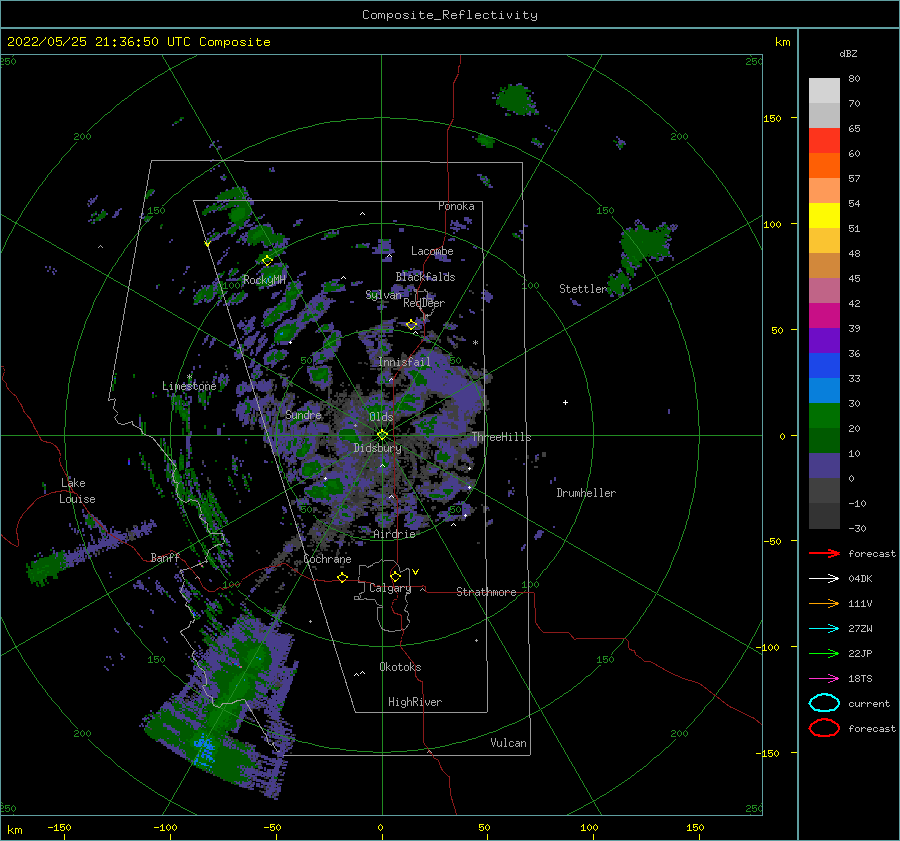
Task: Click the Innisfail city label
Action: coord(404,362)
